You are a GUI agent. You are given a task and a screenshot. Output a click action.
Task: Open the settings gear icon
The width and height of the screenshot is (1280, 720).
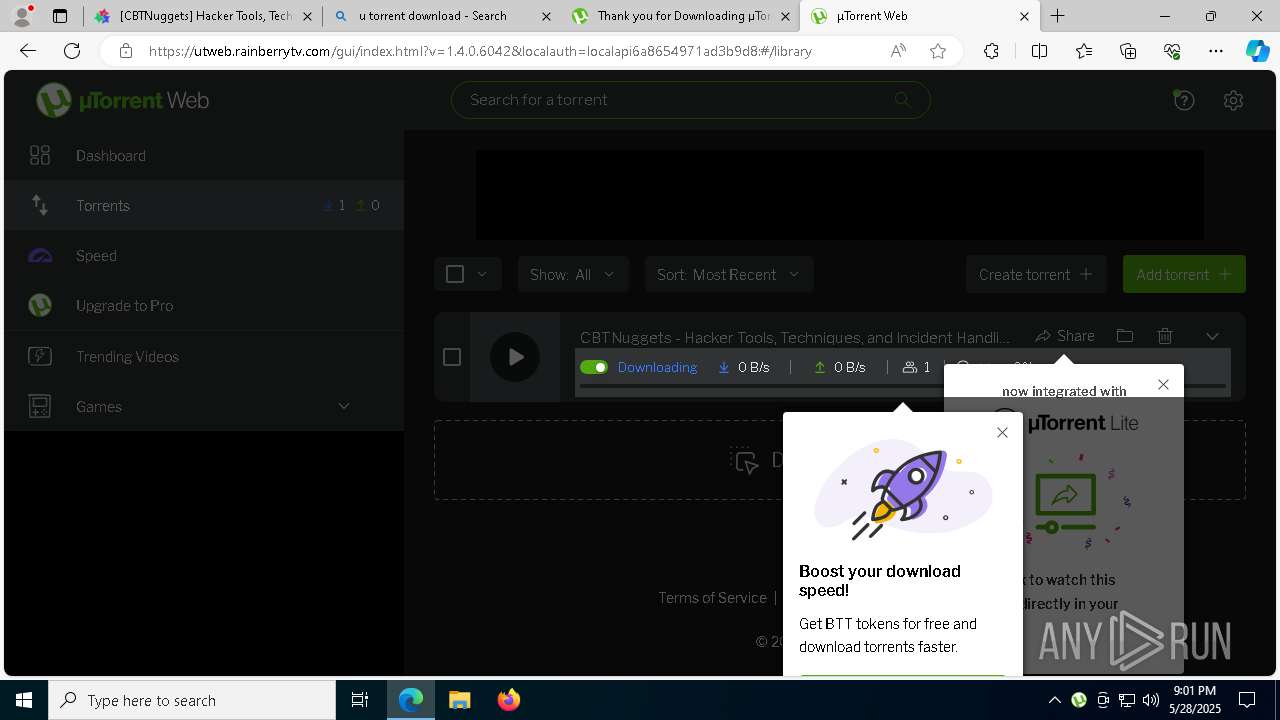click(1233, 100)
